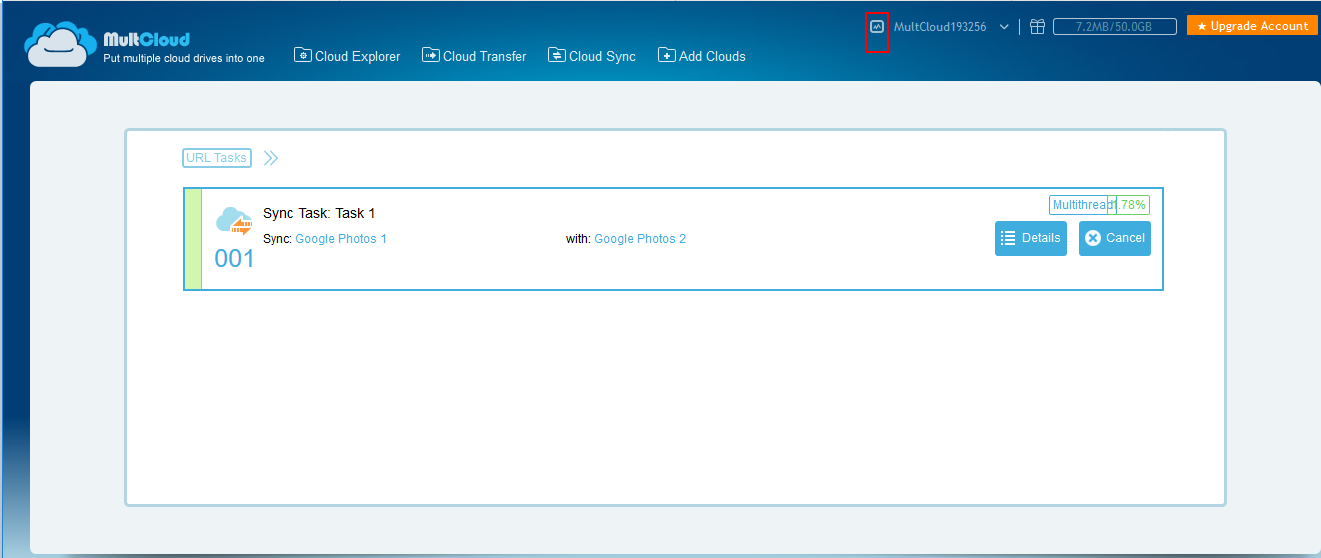Click the Upgrade Account button
This screenshot has width=1321, height=558.
coord(1252,26)
